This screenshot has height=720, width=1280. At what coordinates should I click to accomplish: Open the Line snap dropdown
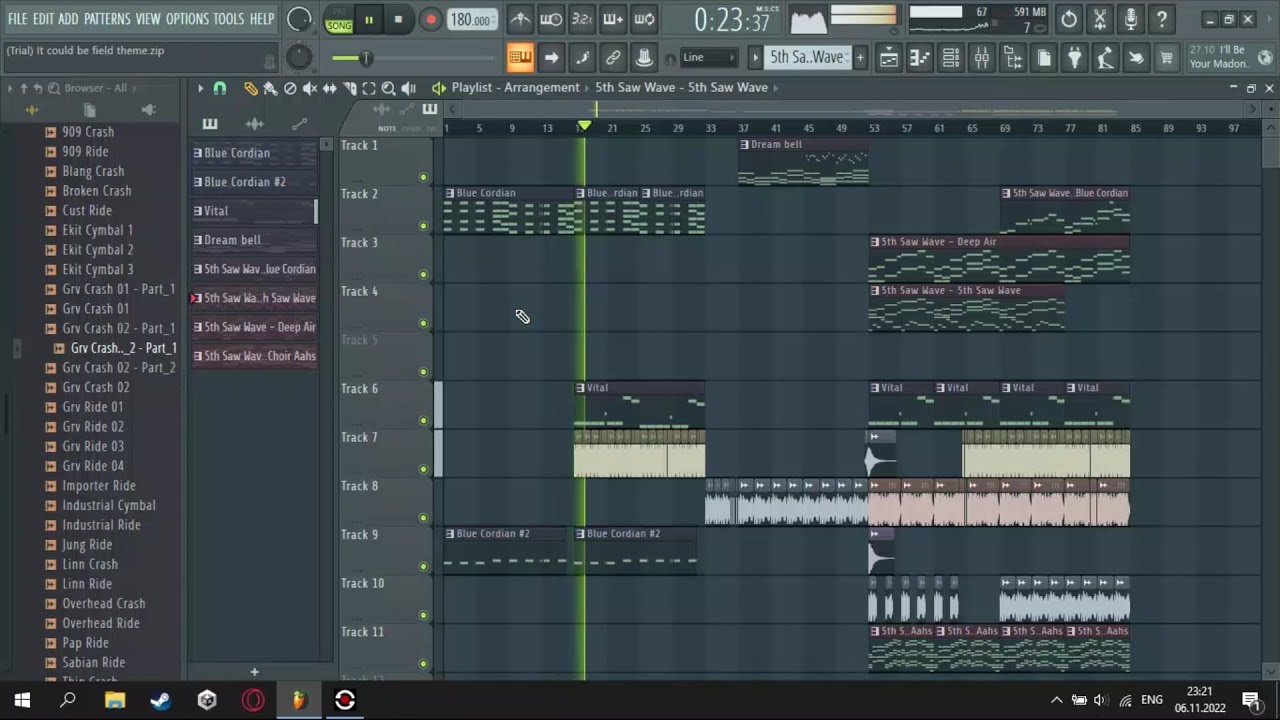pyautogui.click(x=708, y=57)
